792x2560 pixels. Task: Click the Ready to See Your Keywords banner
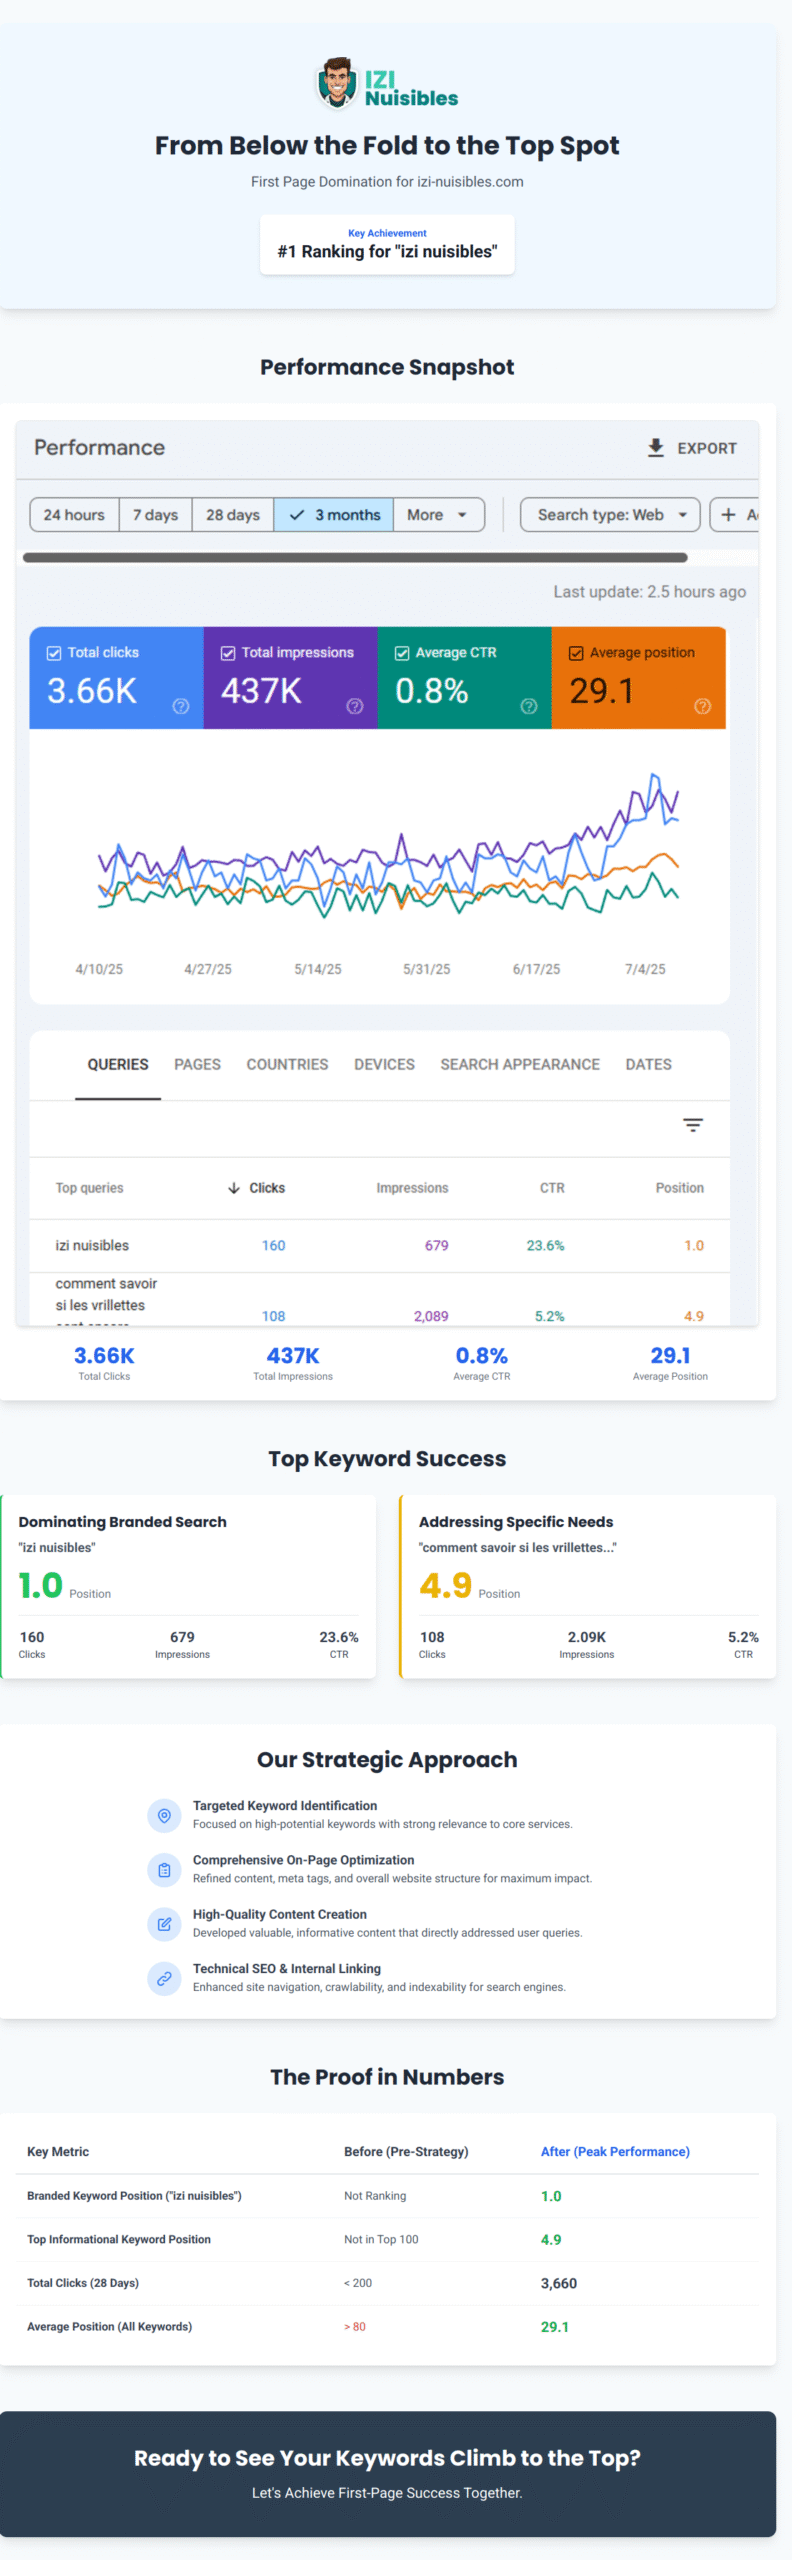pyautogui.click(x=387, y=2473)
